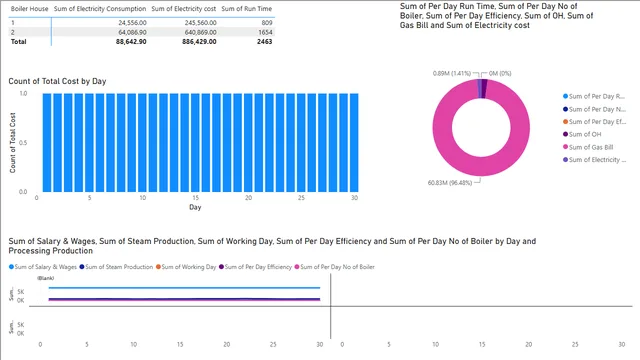Sort table by Boiler House column header
The image size is (640, 360).
tap(29, 9)
